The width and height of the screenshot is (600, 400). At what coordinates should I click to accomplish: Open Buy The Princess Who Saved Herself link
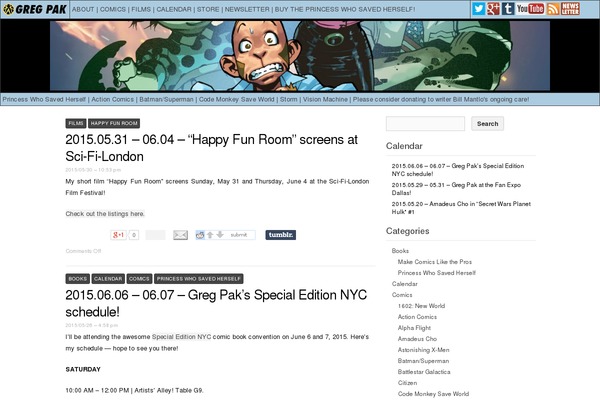tap(345, 9)
